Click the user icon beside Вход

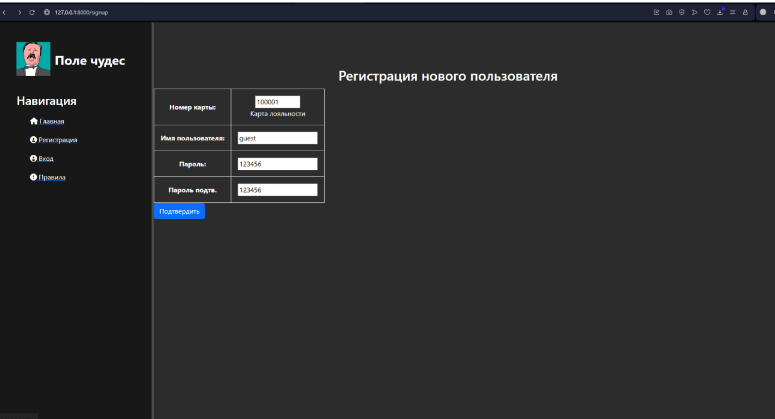tap(34, 158)
